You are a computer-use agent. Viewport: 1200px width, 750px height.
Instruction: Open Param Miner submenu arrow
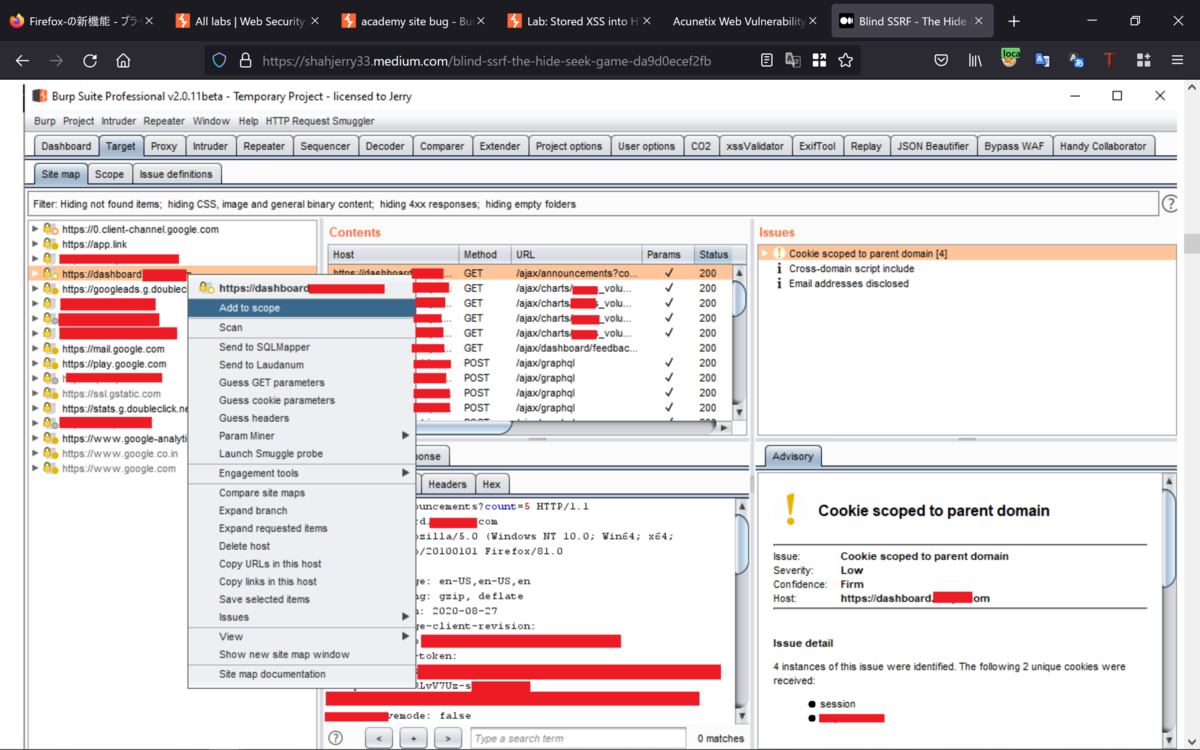point(405,436)
